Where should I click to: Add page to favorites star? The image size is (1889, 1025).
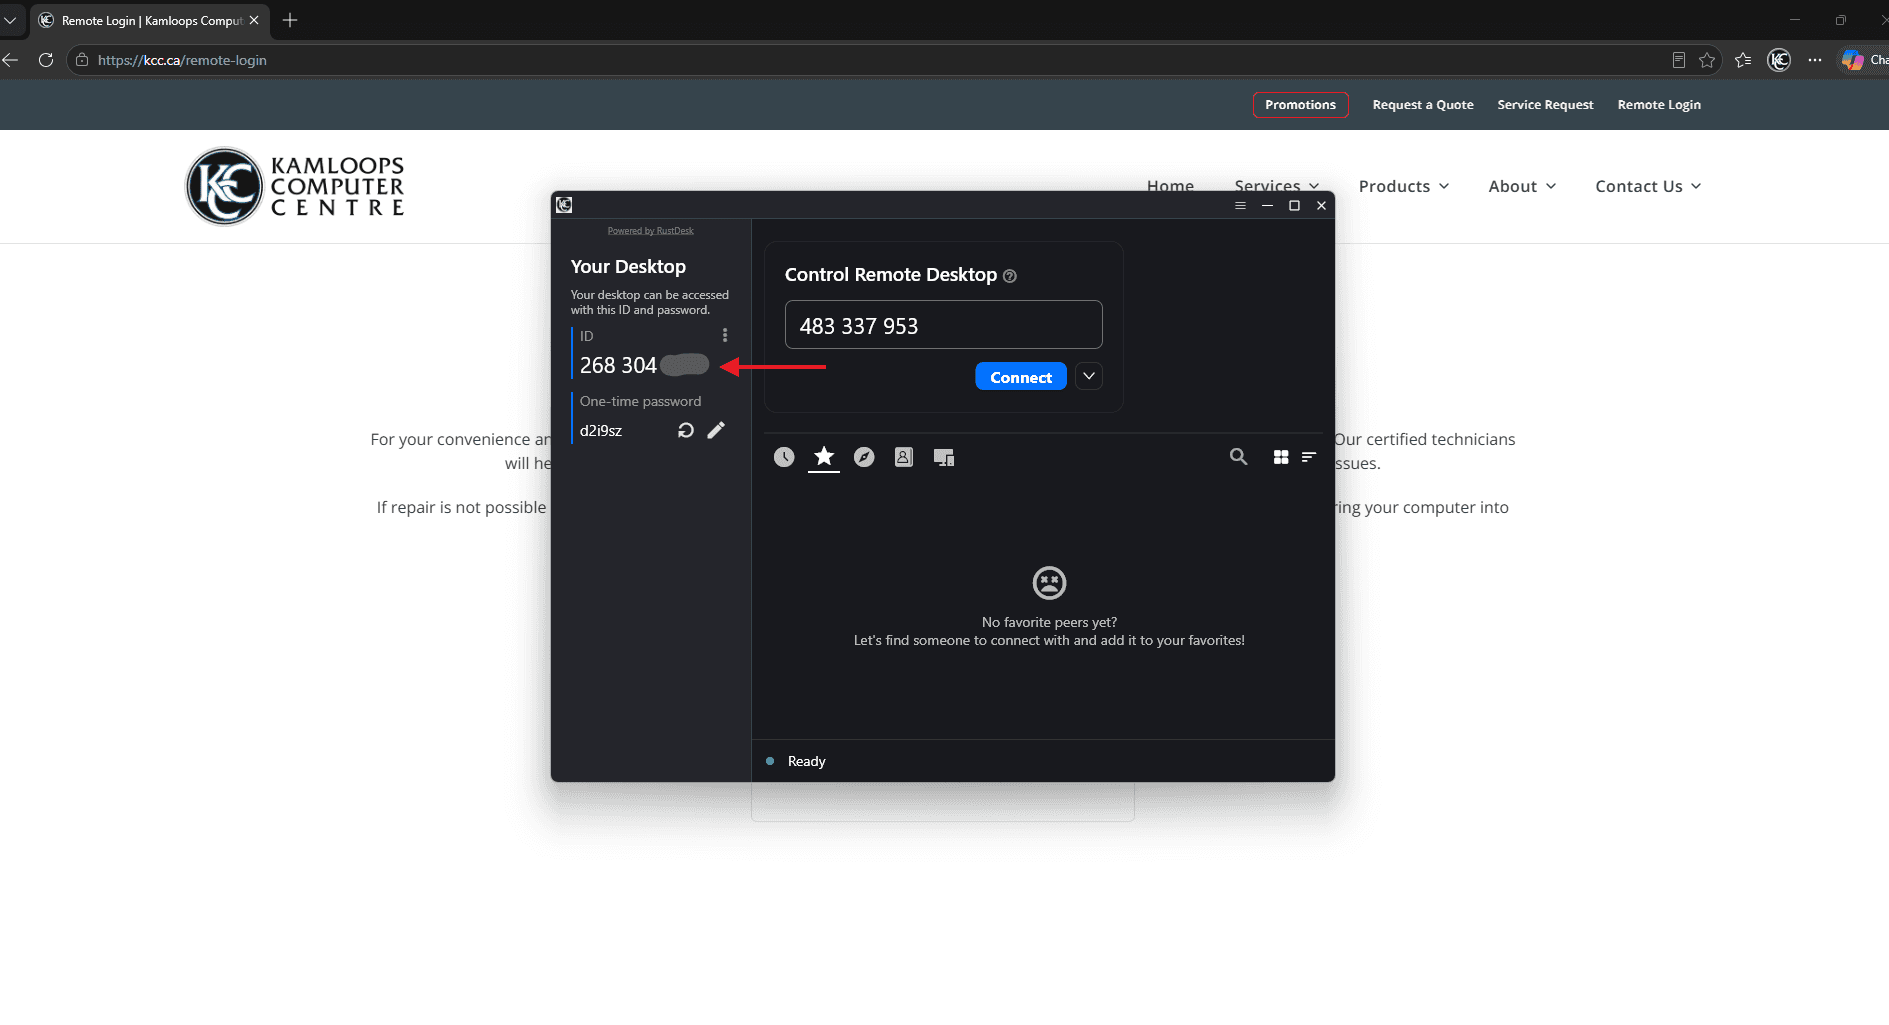(x=1707, y=60)
